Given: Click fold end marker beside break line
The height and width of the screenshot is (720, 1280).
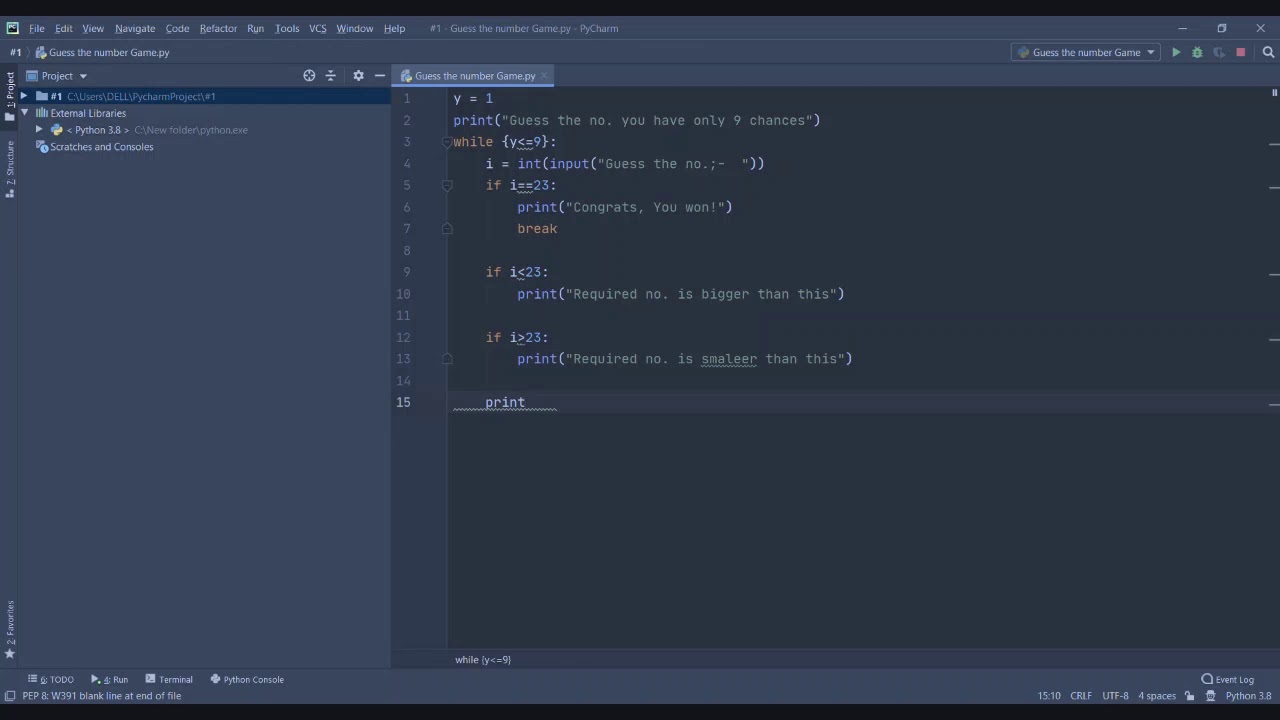Looking at the screenshot, I should [447, 229].
